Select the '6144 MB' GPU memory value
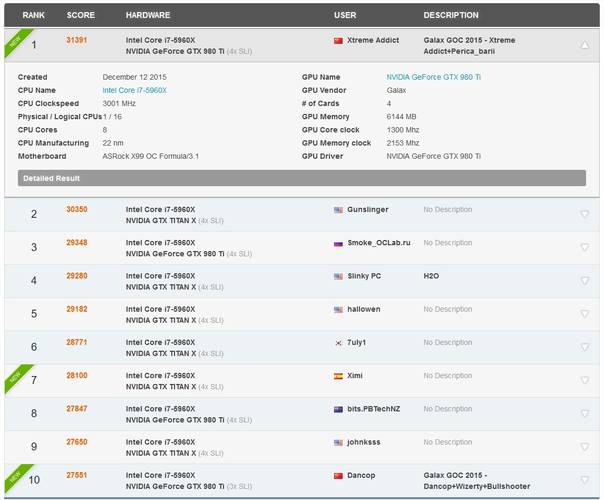Screen dimensions: 604x500 click(401, 116)
